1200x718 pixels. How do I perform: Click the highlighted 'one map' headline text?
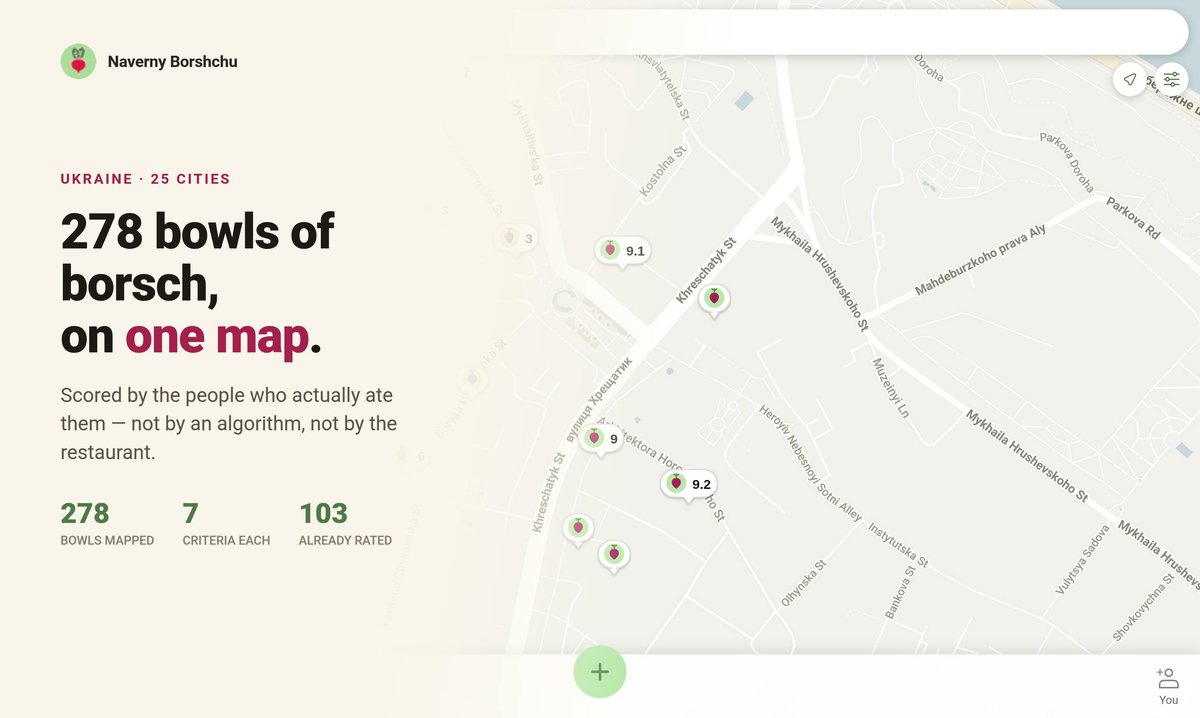[217, 338]
